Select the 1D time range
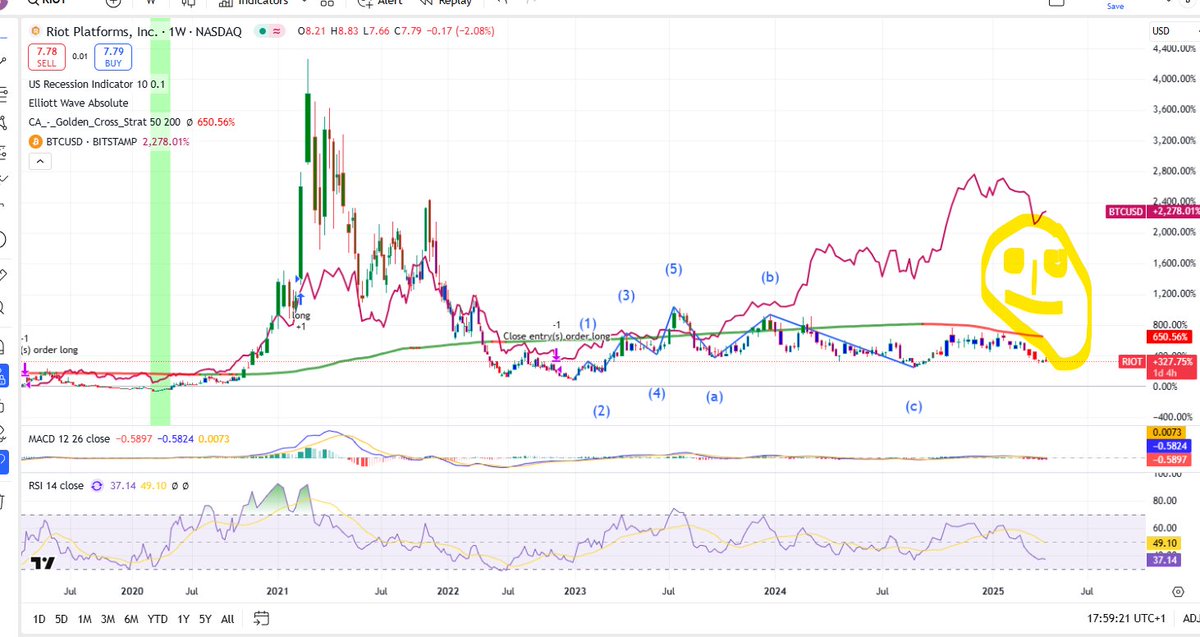The height and width of the screenshot is (637, 1200). (x=39, y=619)
